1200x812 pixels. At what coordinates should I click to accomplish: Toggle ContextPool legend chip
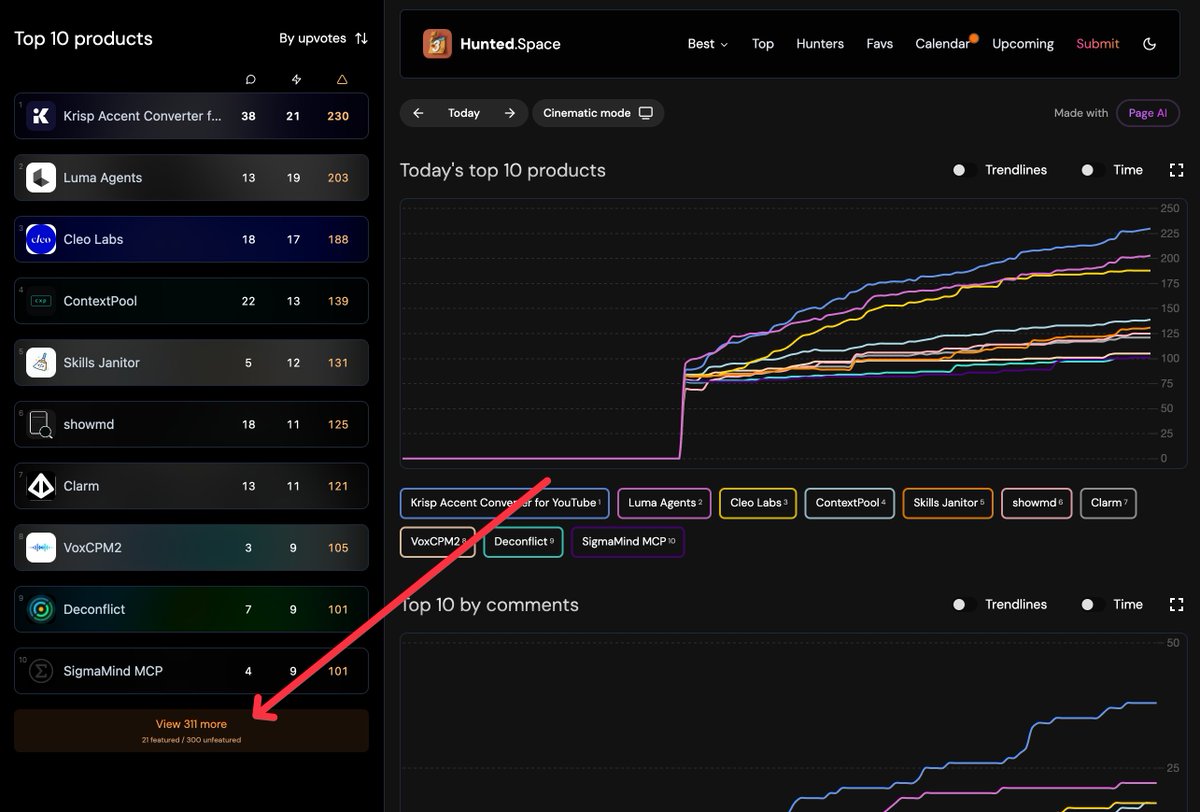tap(850, 503)
